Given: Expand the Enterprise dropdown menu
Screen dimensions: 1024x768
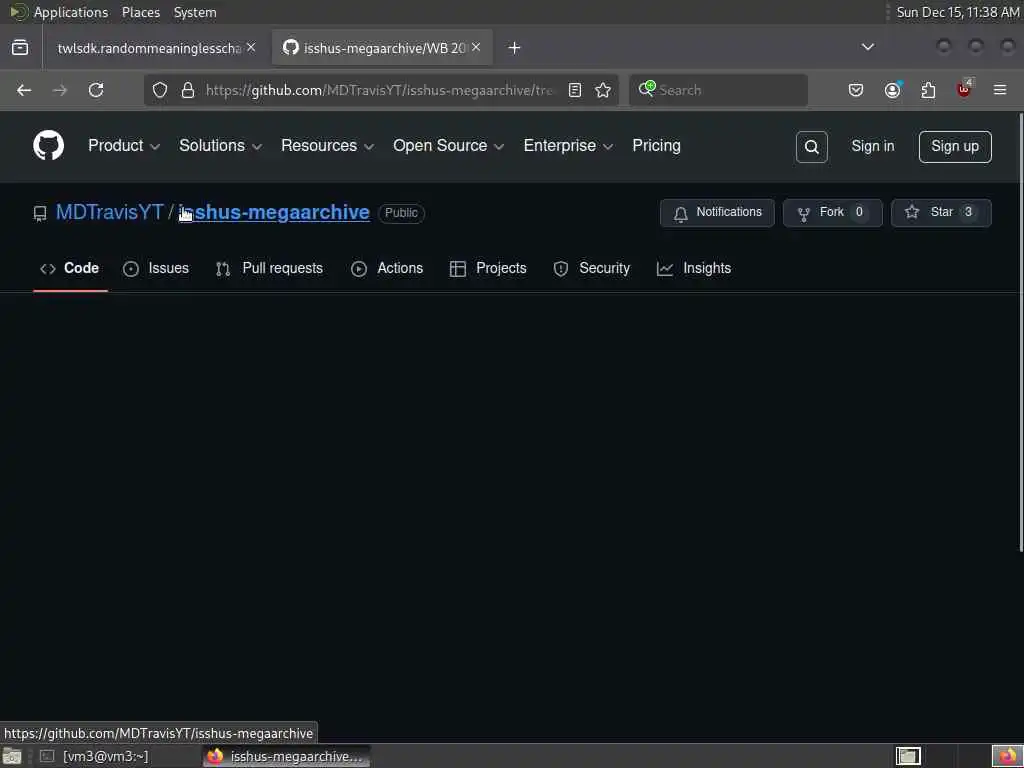Looking at the screenshot, I should pos(569,146).
